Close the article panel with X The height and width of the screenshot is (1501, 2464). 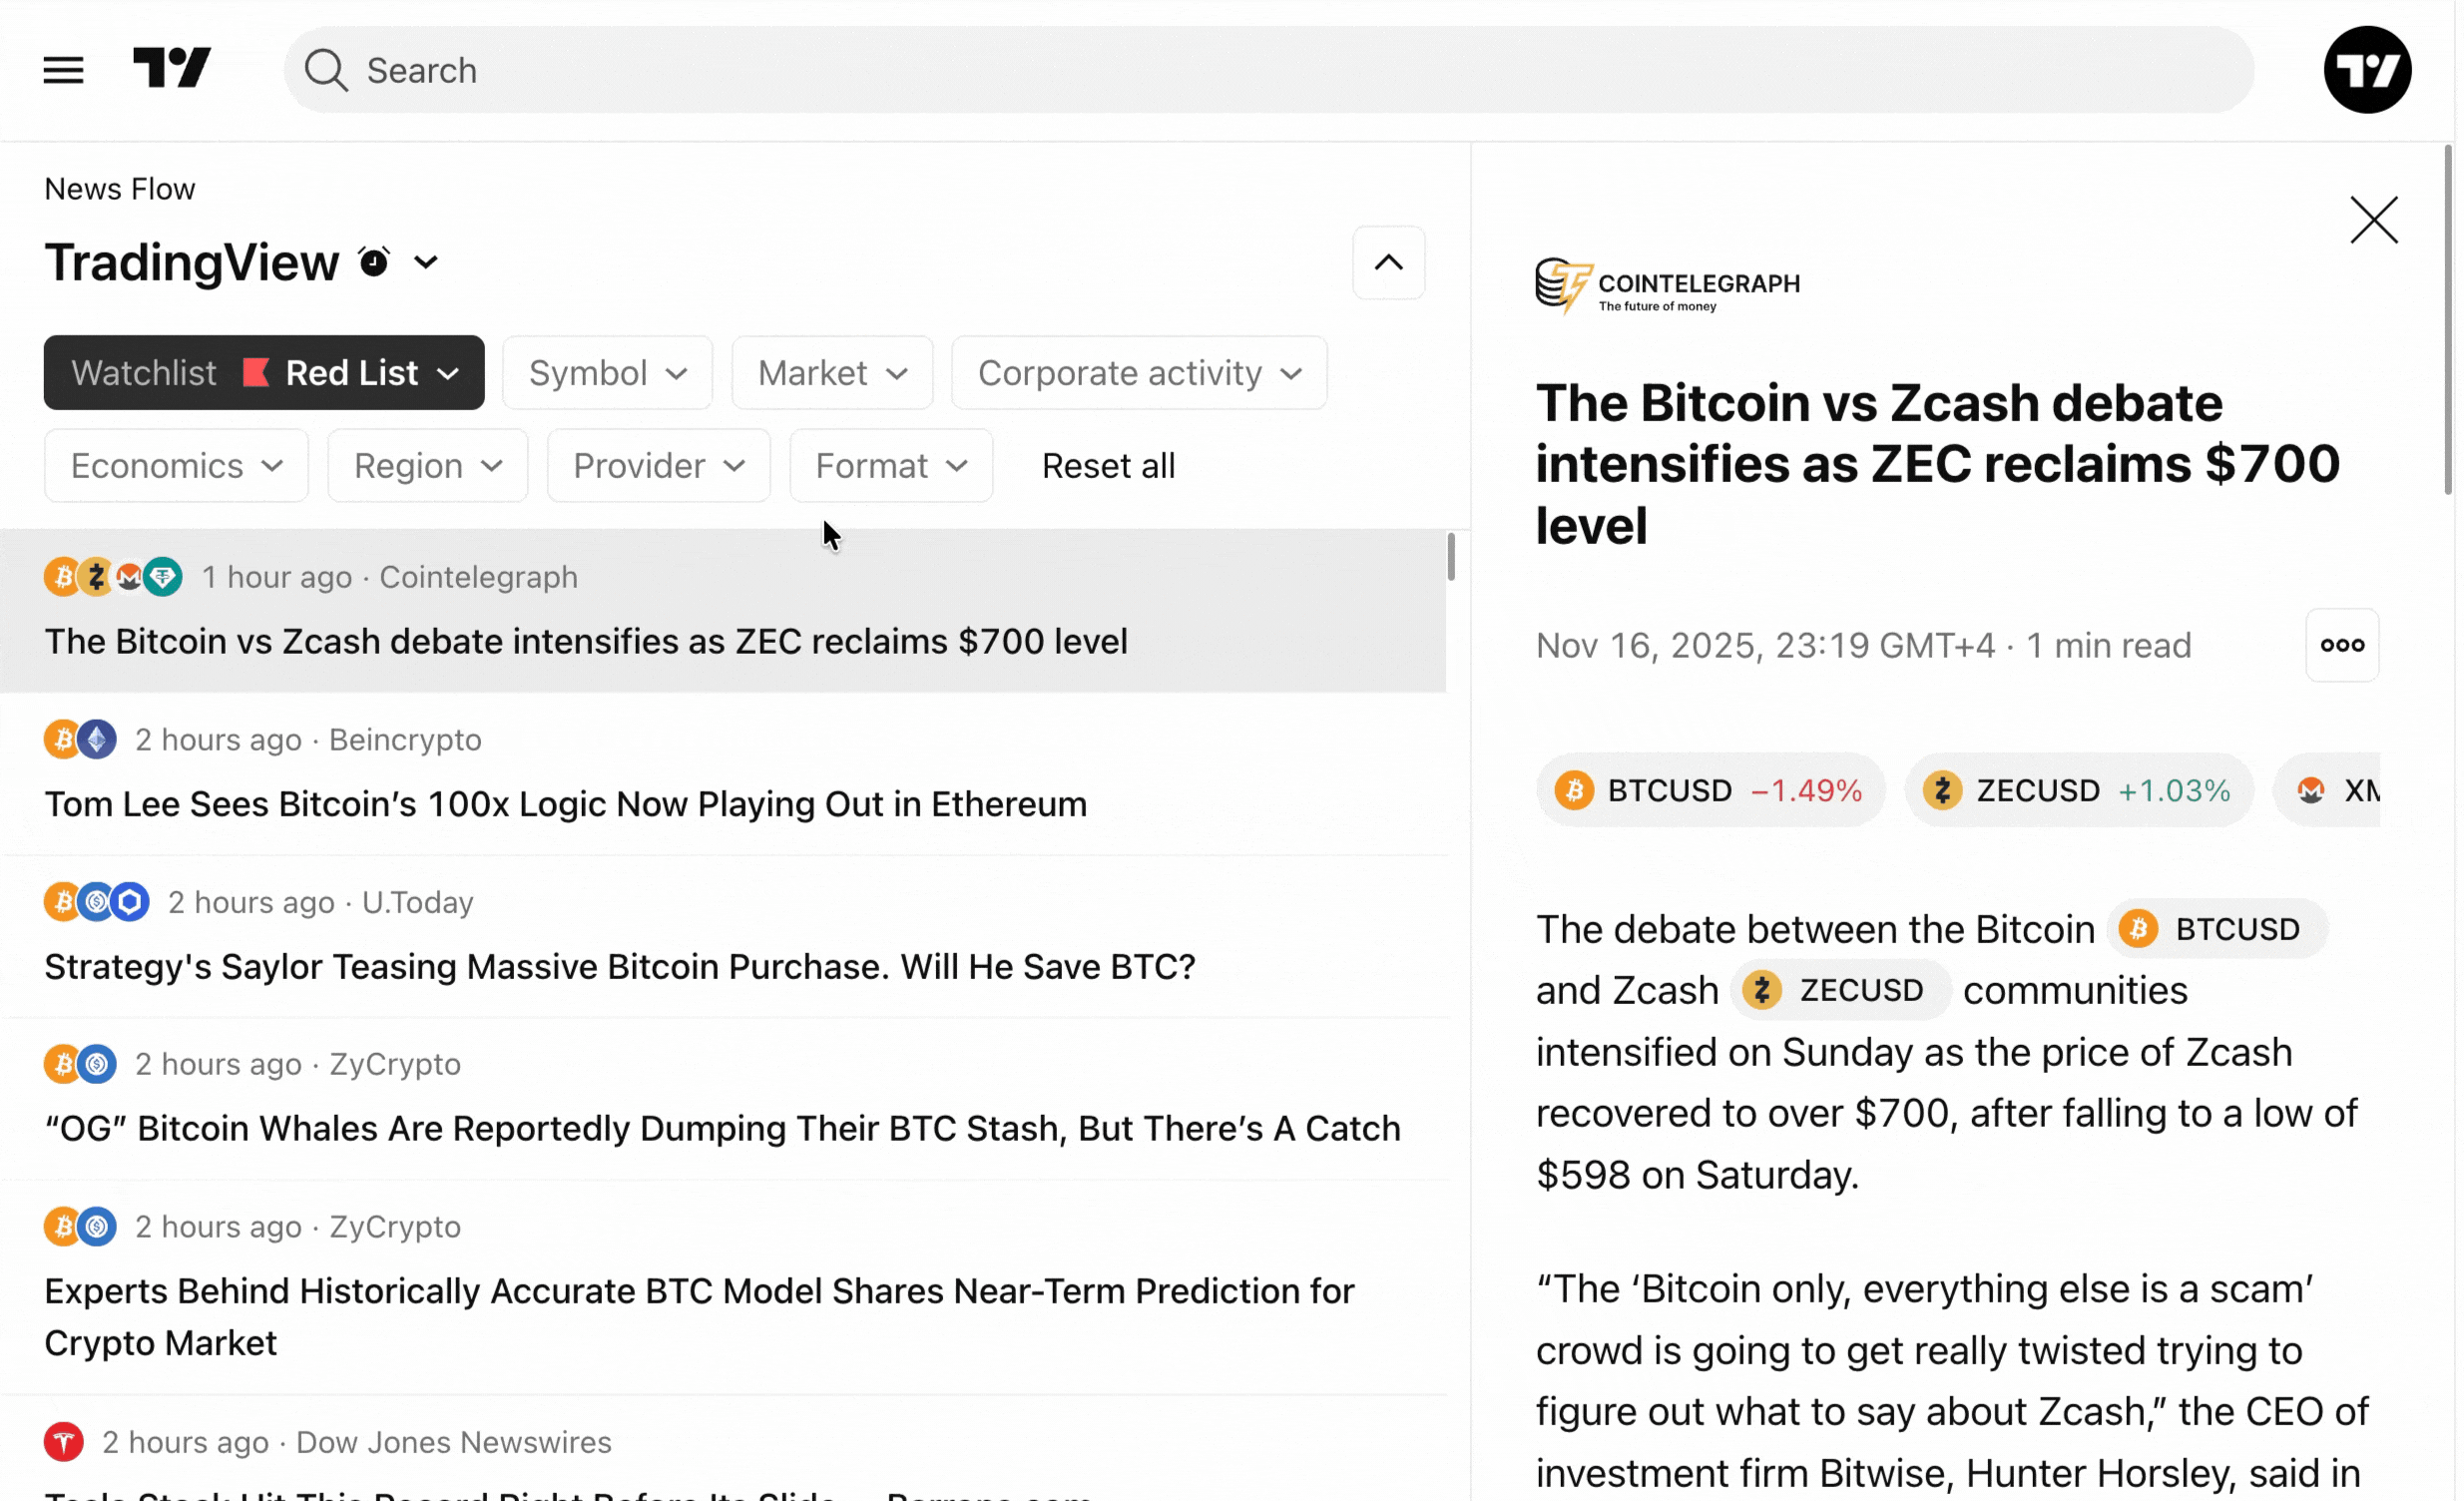2373,220
